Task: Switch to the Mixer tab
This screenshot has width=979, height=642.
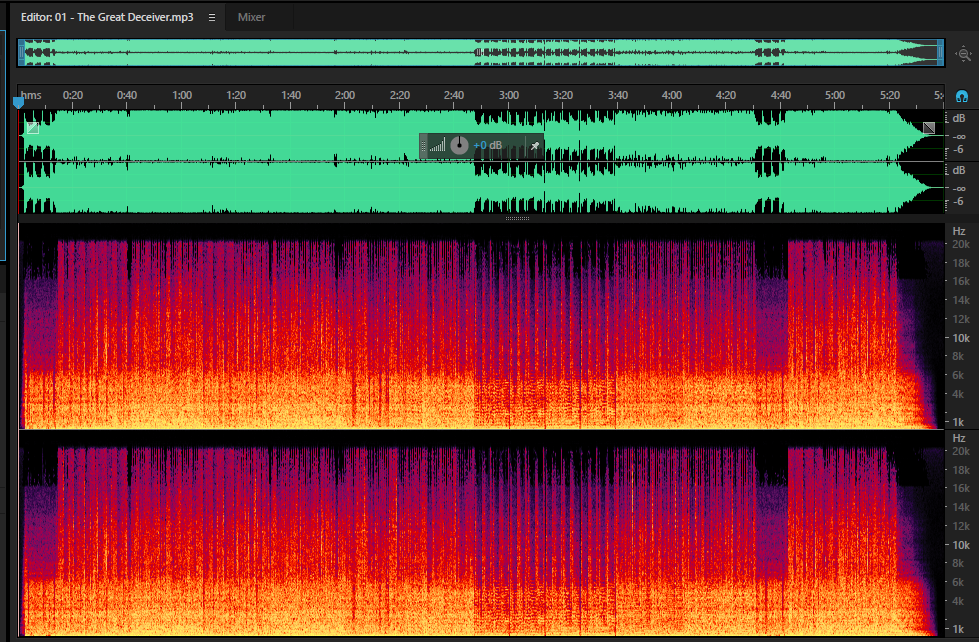Action: point(251,17)
